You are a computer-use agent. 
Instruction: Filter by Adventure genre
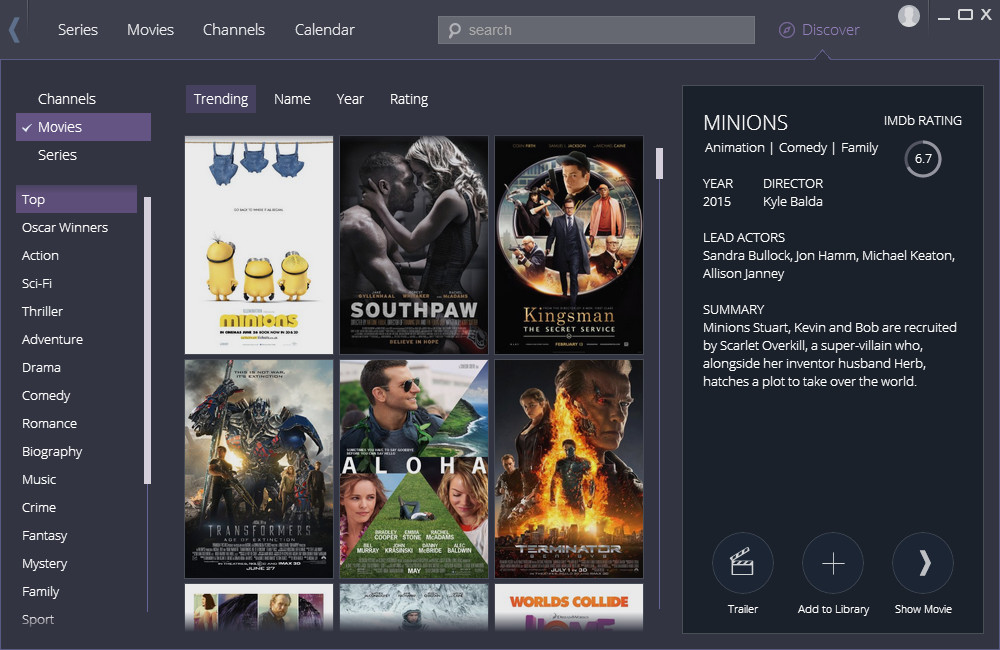(x=52, y=339)
